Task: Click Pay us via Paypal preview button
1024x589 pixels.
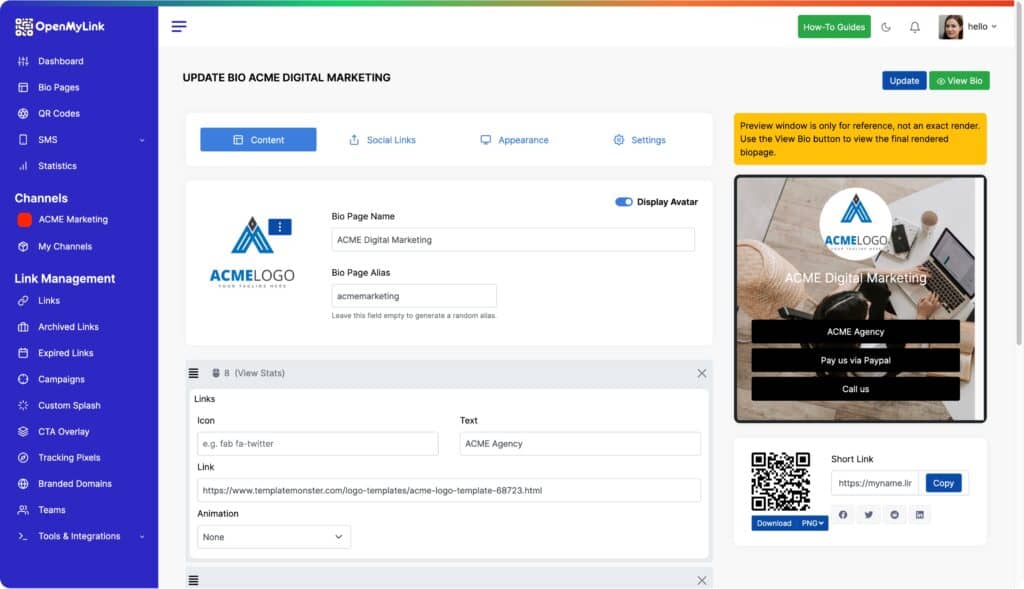Action: (x=856, y=360)
